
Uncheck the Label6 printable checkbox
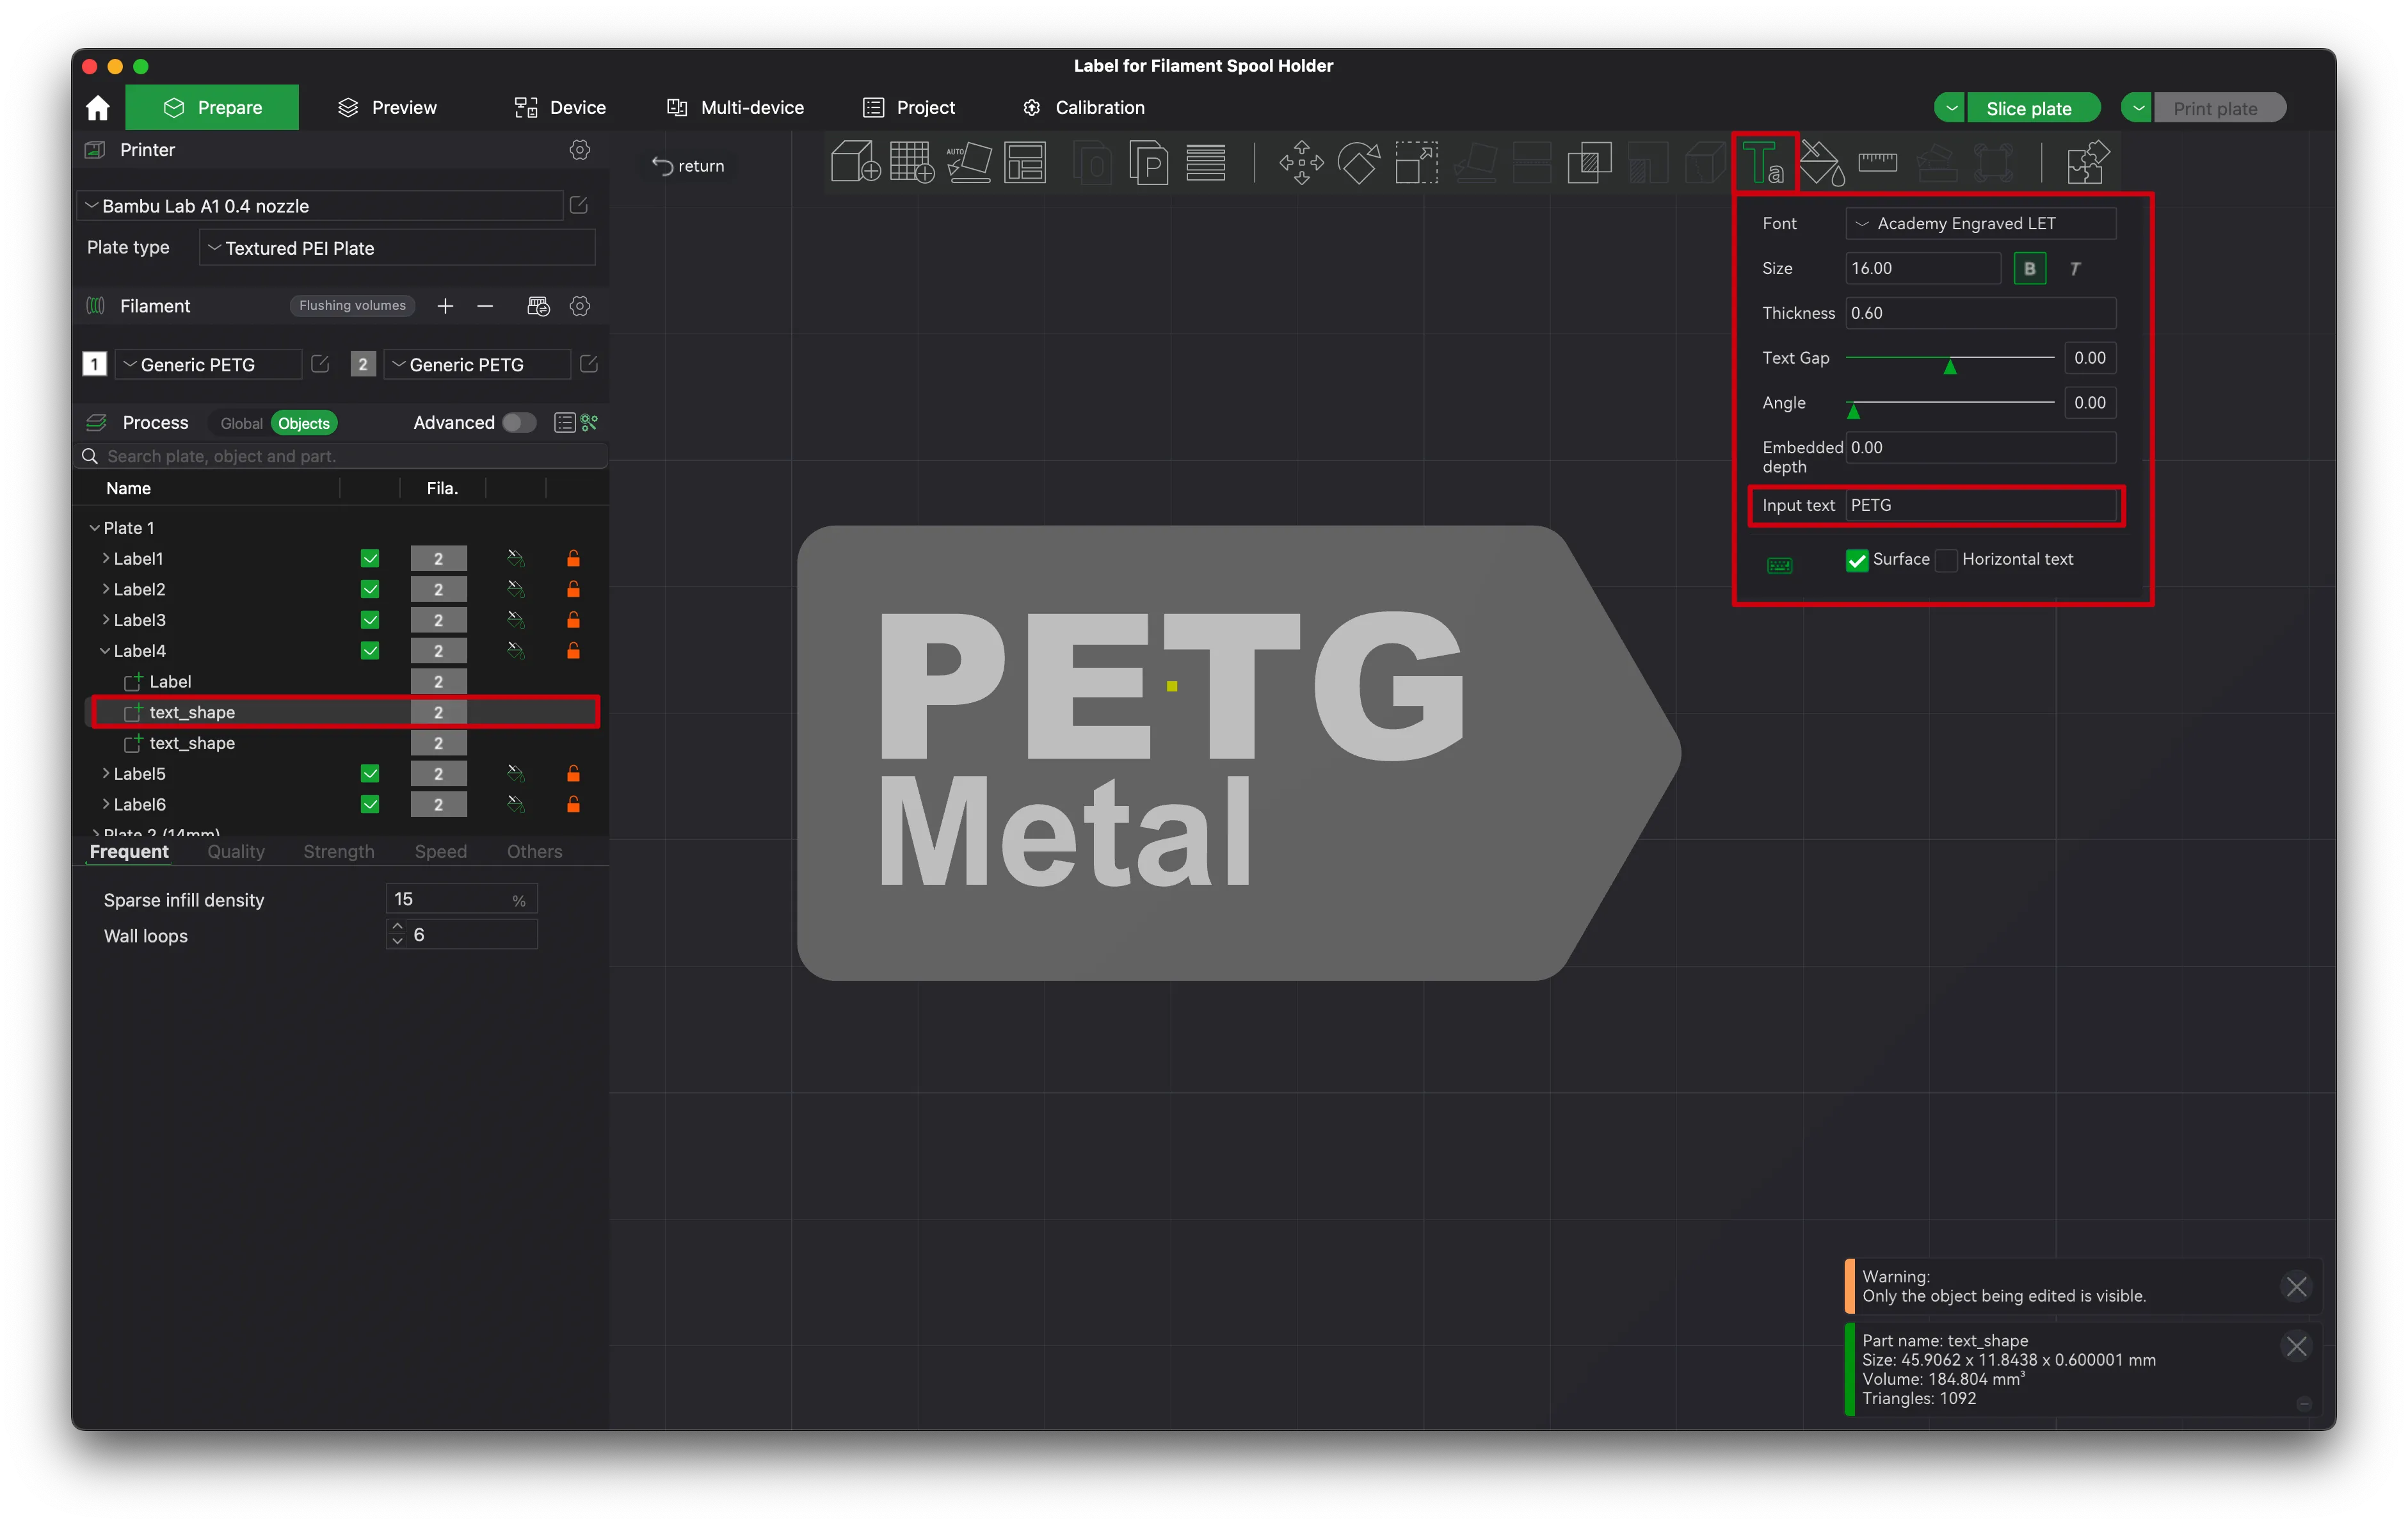(x=370, y=804)
